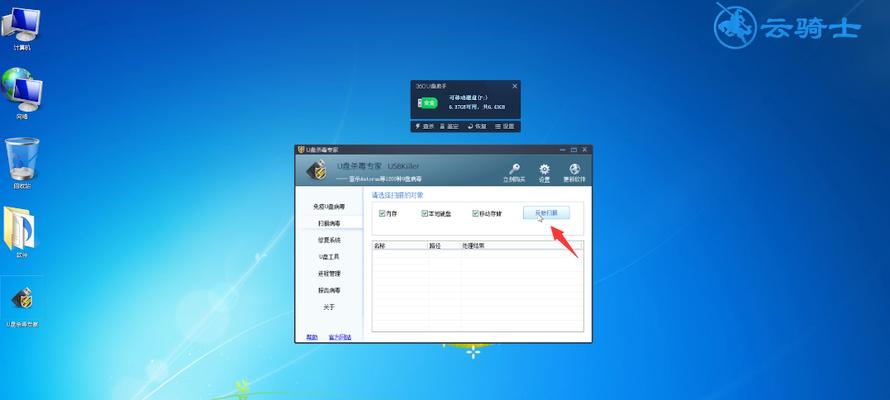Viewport: 890px width, 400px height.
Task: Select U盘工具 in the sidebar
Action: pyautogui.click(x=329, y=257)
